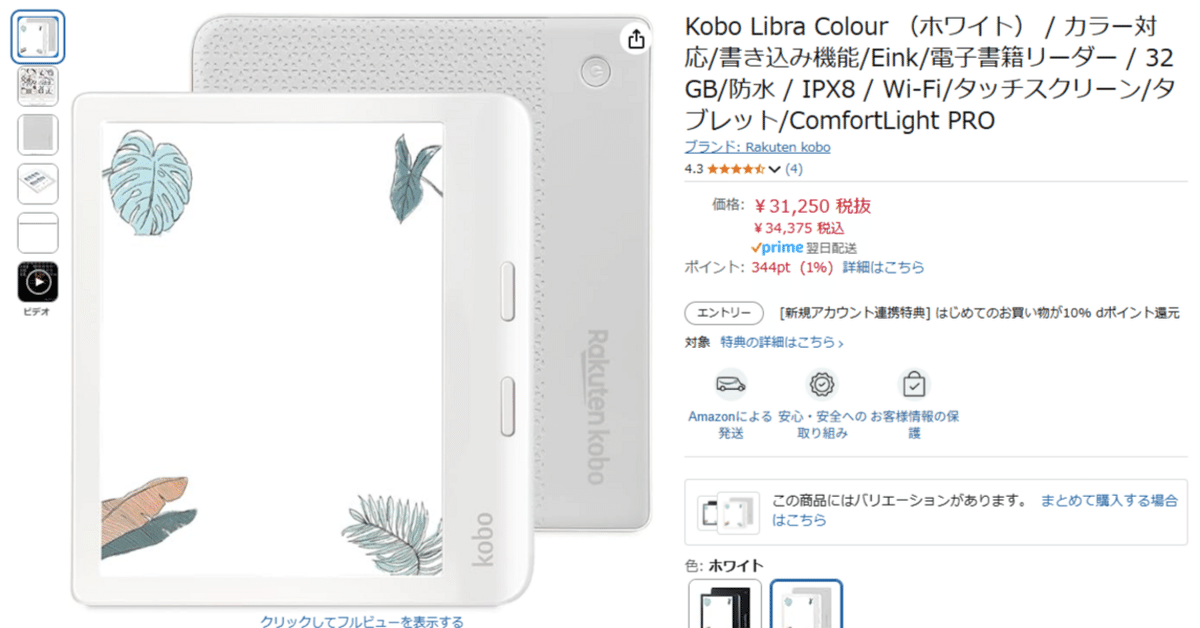Click the customer information protection icon
1200x628 pixels.
coord(914,384)
